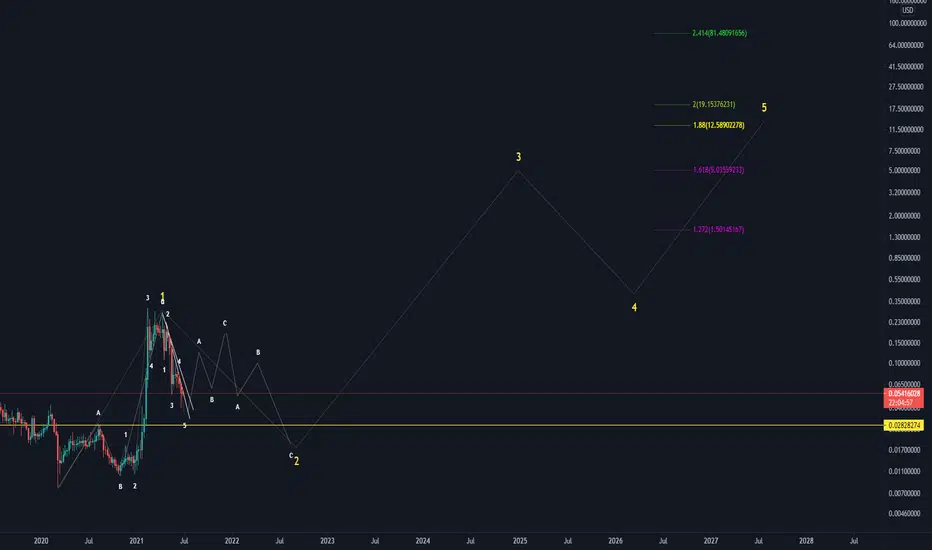Click 2025 on the time axis

point(520,541)
